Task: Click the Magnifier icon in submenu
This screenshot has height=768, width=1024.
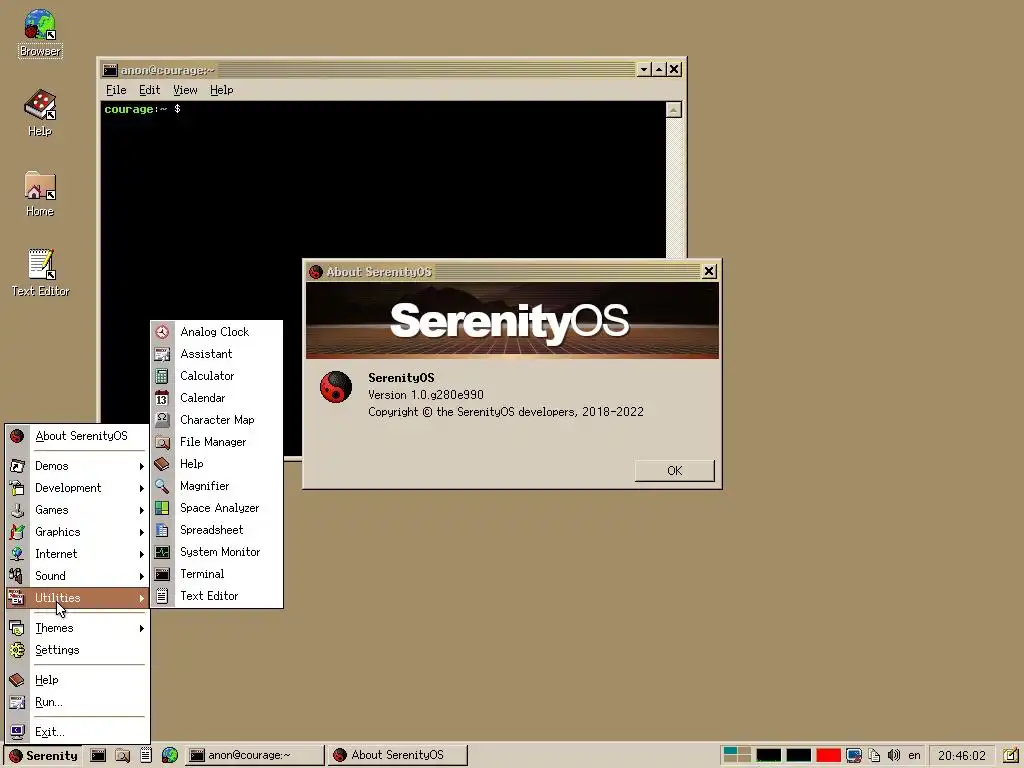Action: [162, 486]
